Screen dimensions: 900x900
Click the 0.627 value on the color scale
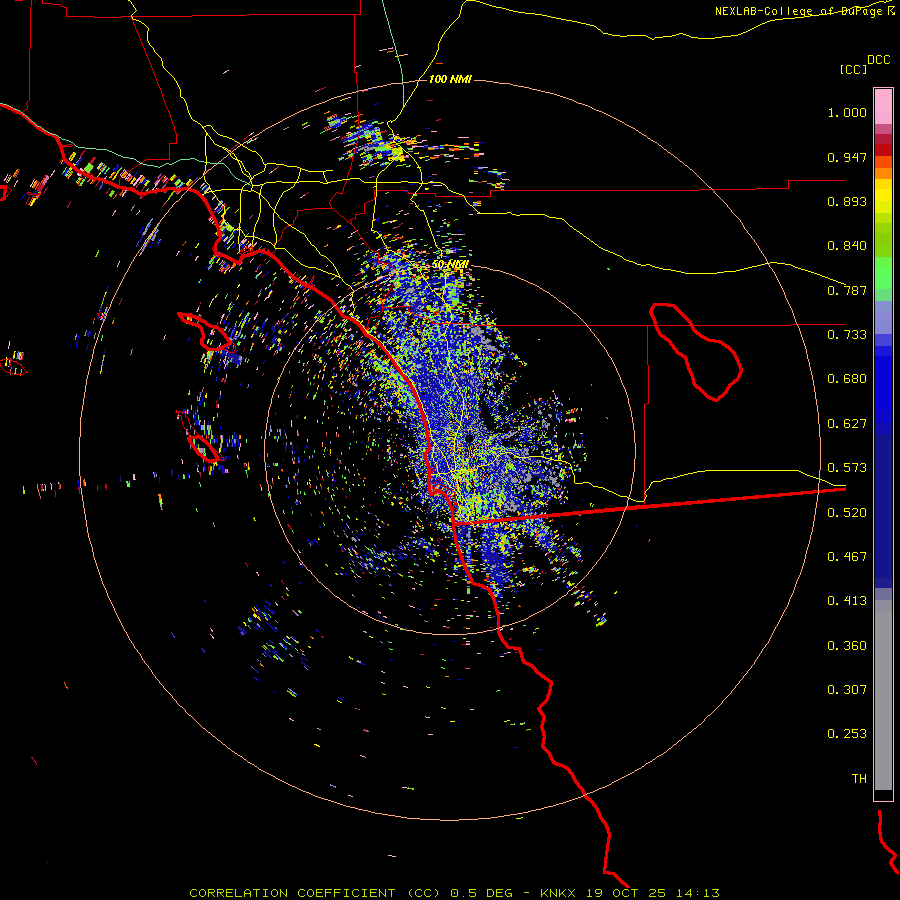(x=847, y=424)
